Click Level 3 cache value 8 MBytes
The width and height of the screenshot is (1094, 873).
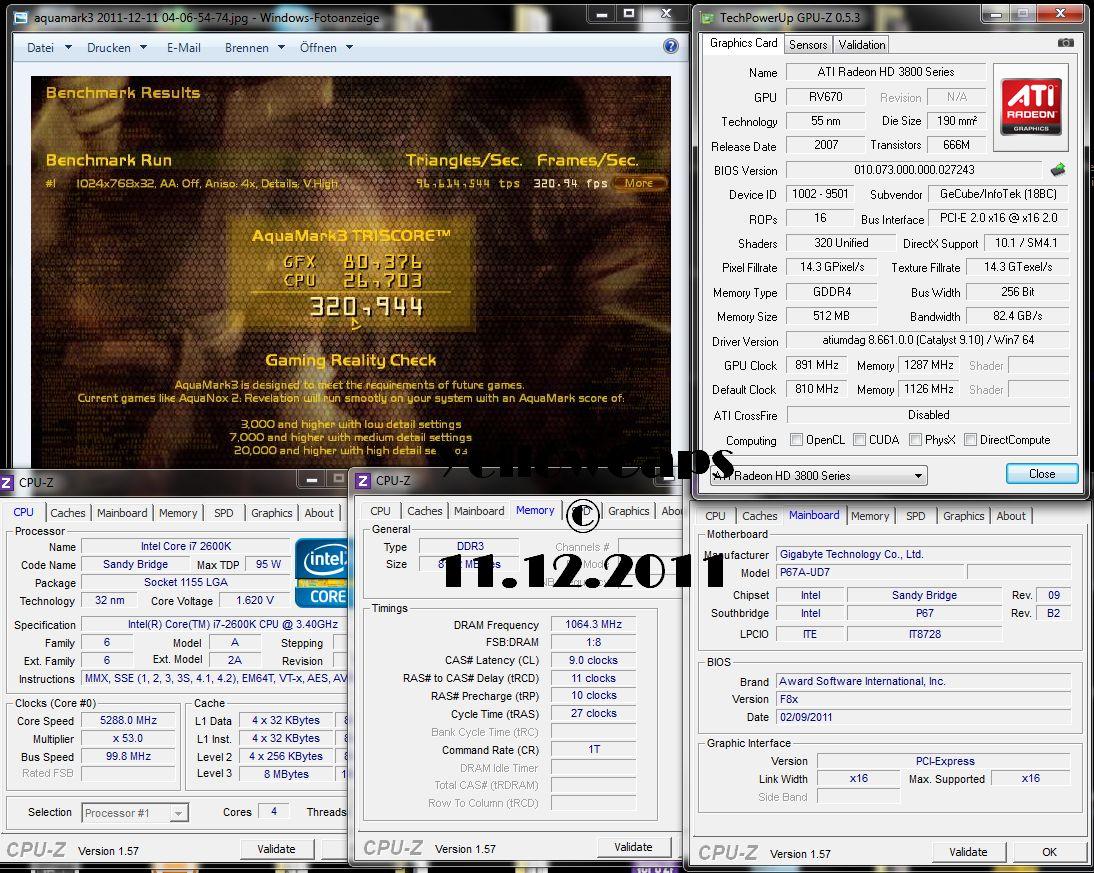coord(286,774)
